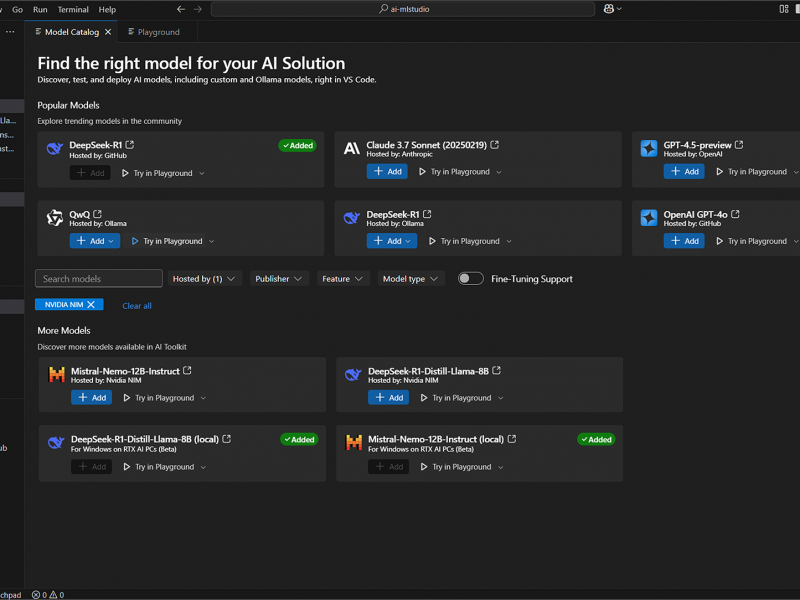Expand the Publisher filter dropdown
800x600 pixels.
pos(278,278)
